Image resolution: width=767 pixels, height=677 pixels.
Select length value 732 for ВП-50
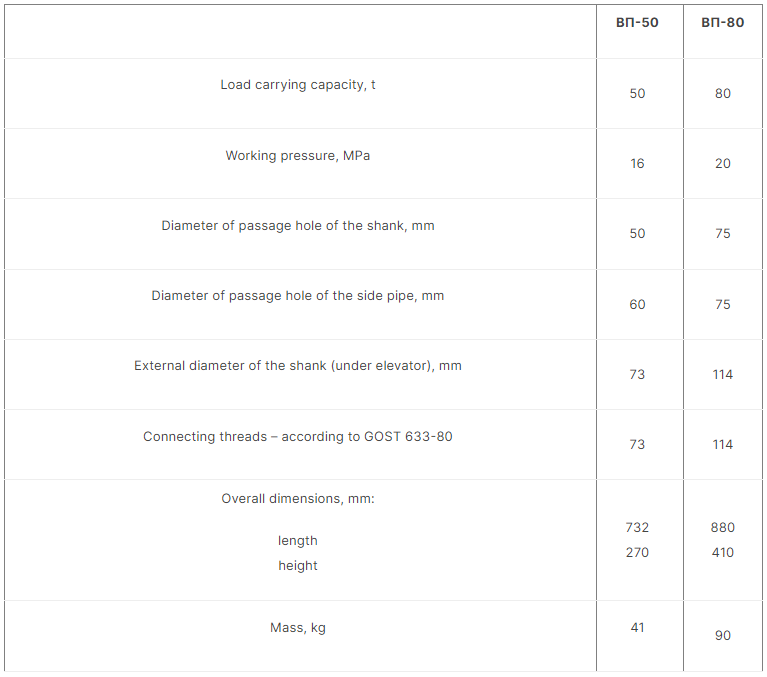(637, 528)
